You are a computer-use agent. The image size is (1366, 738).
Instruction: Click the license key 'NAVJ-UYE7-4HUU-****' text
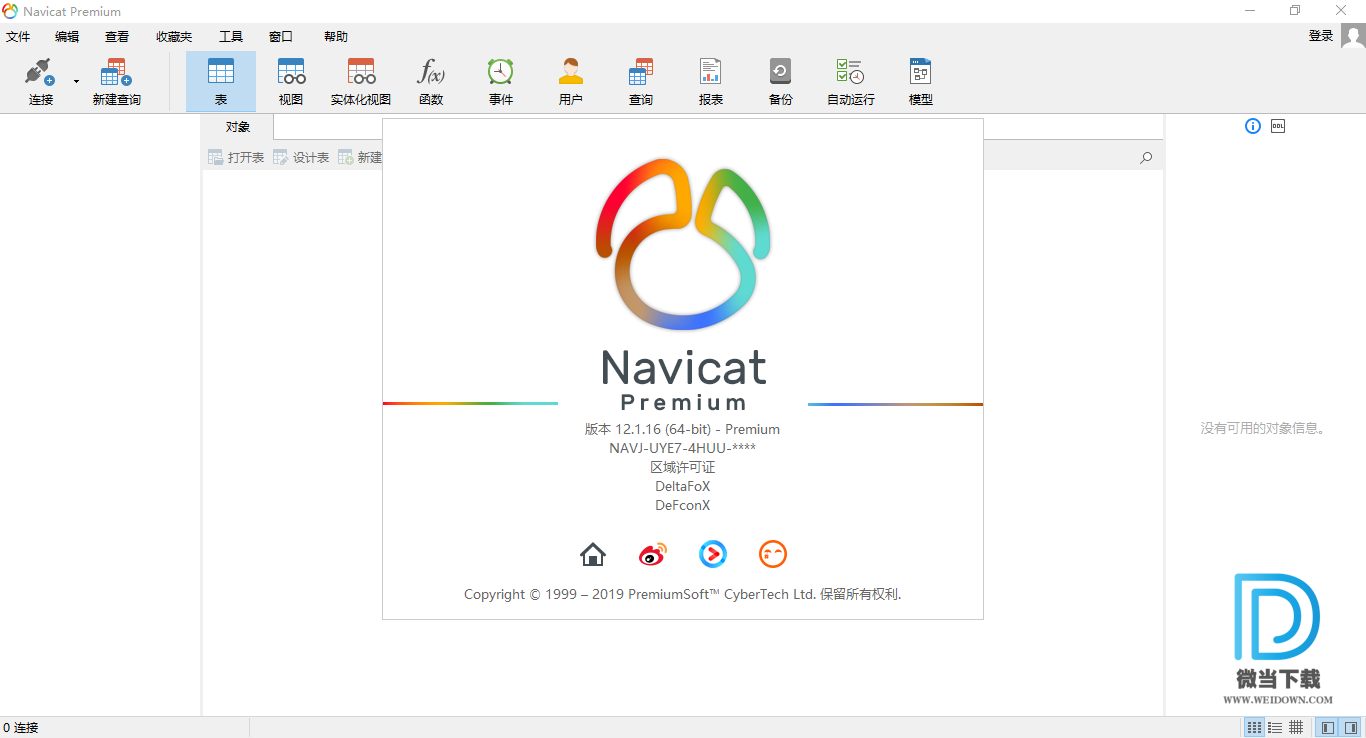[x=682, y=448]
